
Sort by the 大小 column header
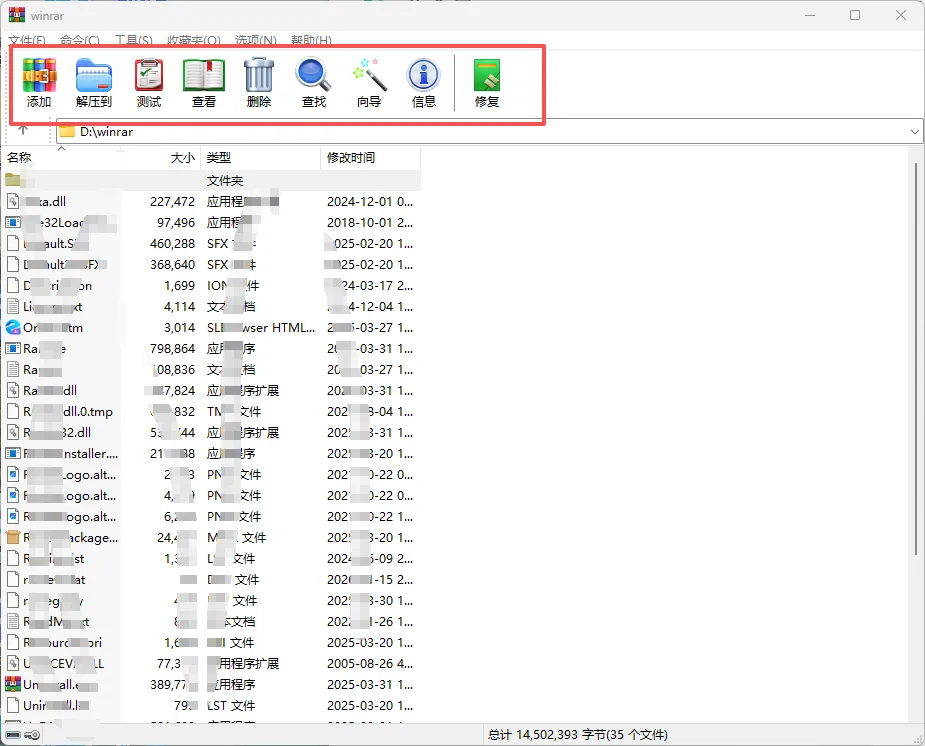(161, 157)
